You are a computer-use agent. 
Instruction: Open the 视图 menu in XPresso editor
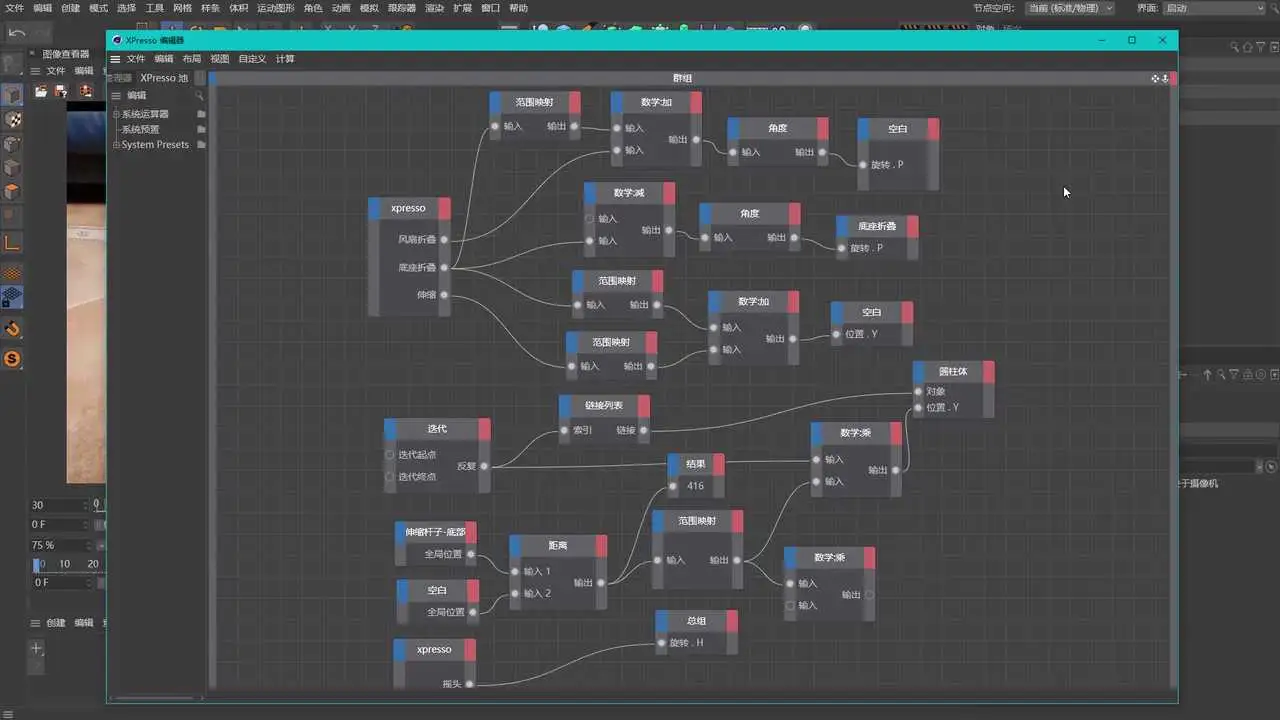(219, 59)
